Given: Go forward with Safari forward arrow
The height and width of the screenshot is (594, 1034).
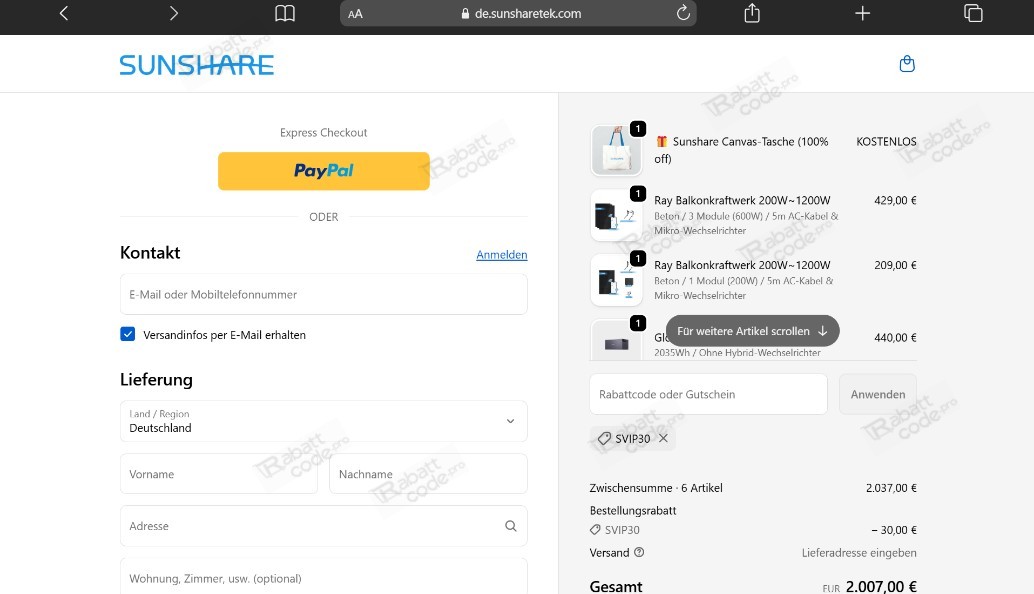Looking at the screenshot, I should tap(173, 13).
